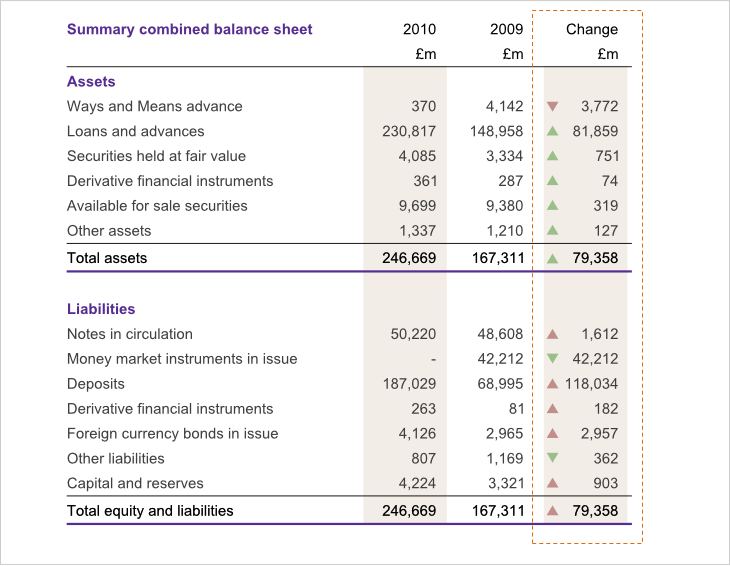730x566 pixels.
Task: Click the 2009 column header
Action: 506,30
